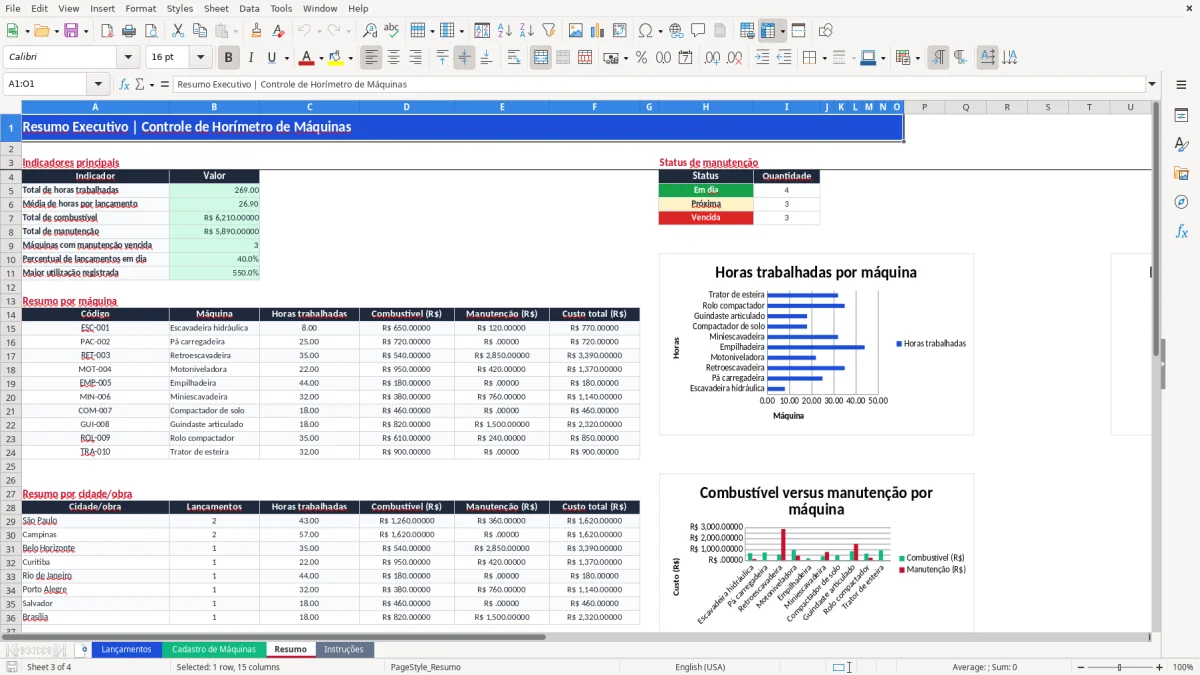The image size is (1200, 675).
Task: Switch to the Lançamentos sheet tab
Action: (126, 649)
